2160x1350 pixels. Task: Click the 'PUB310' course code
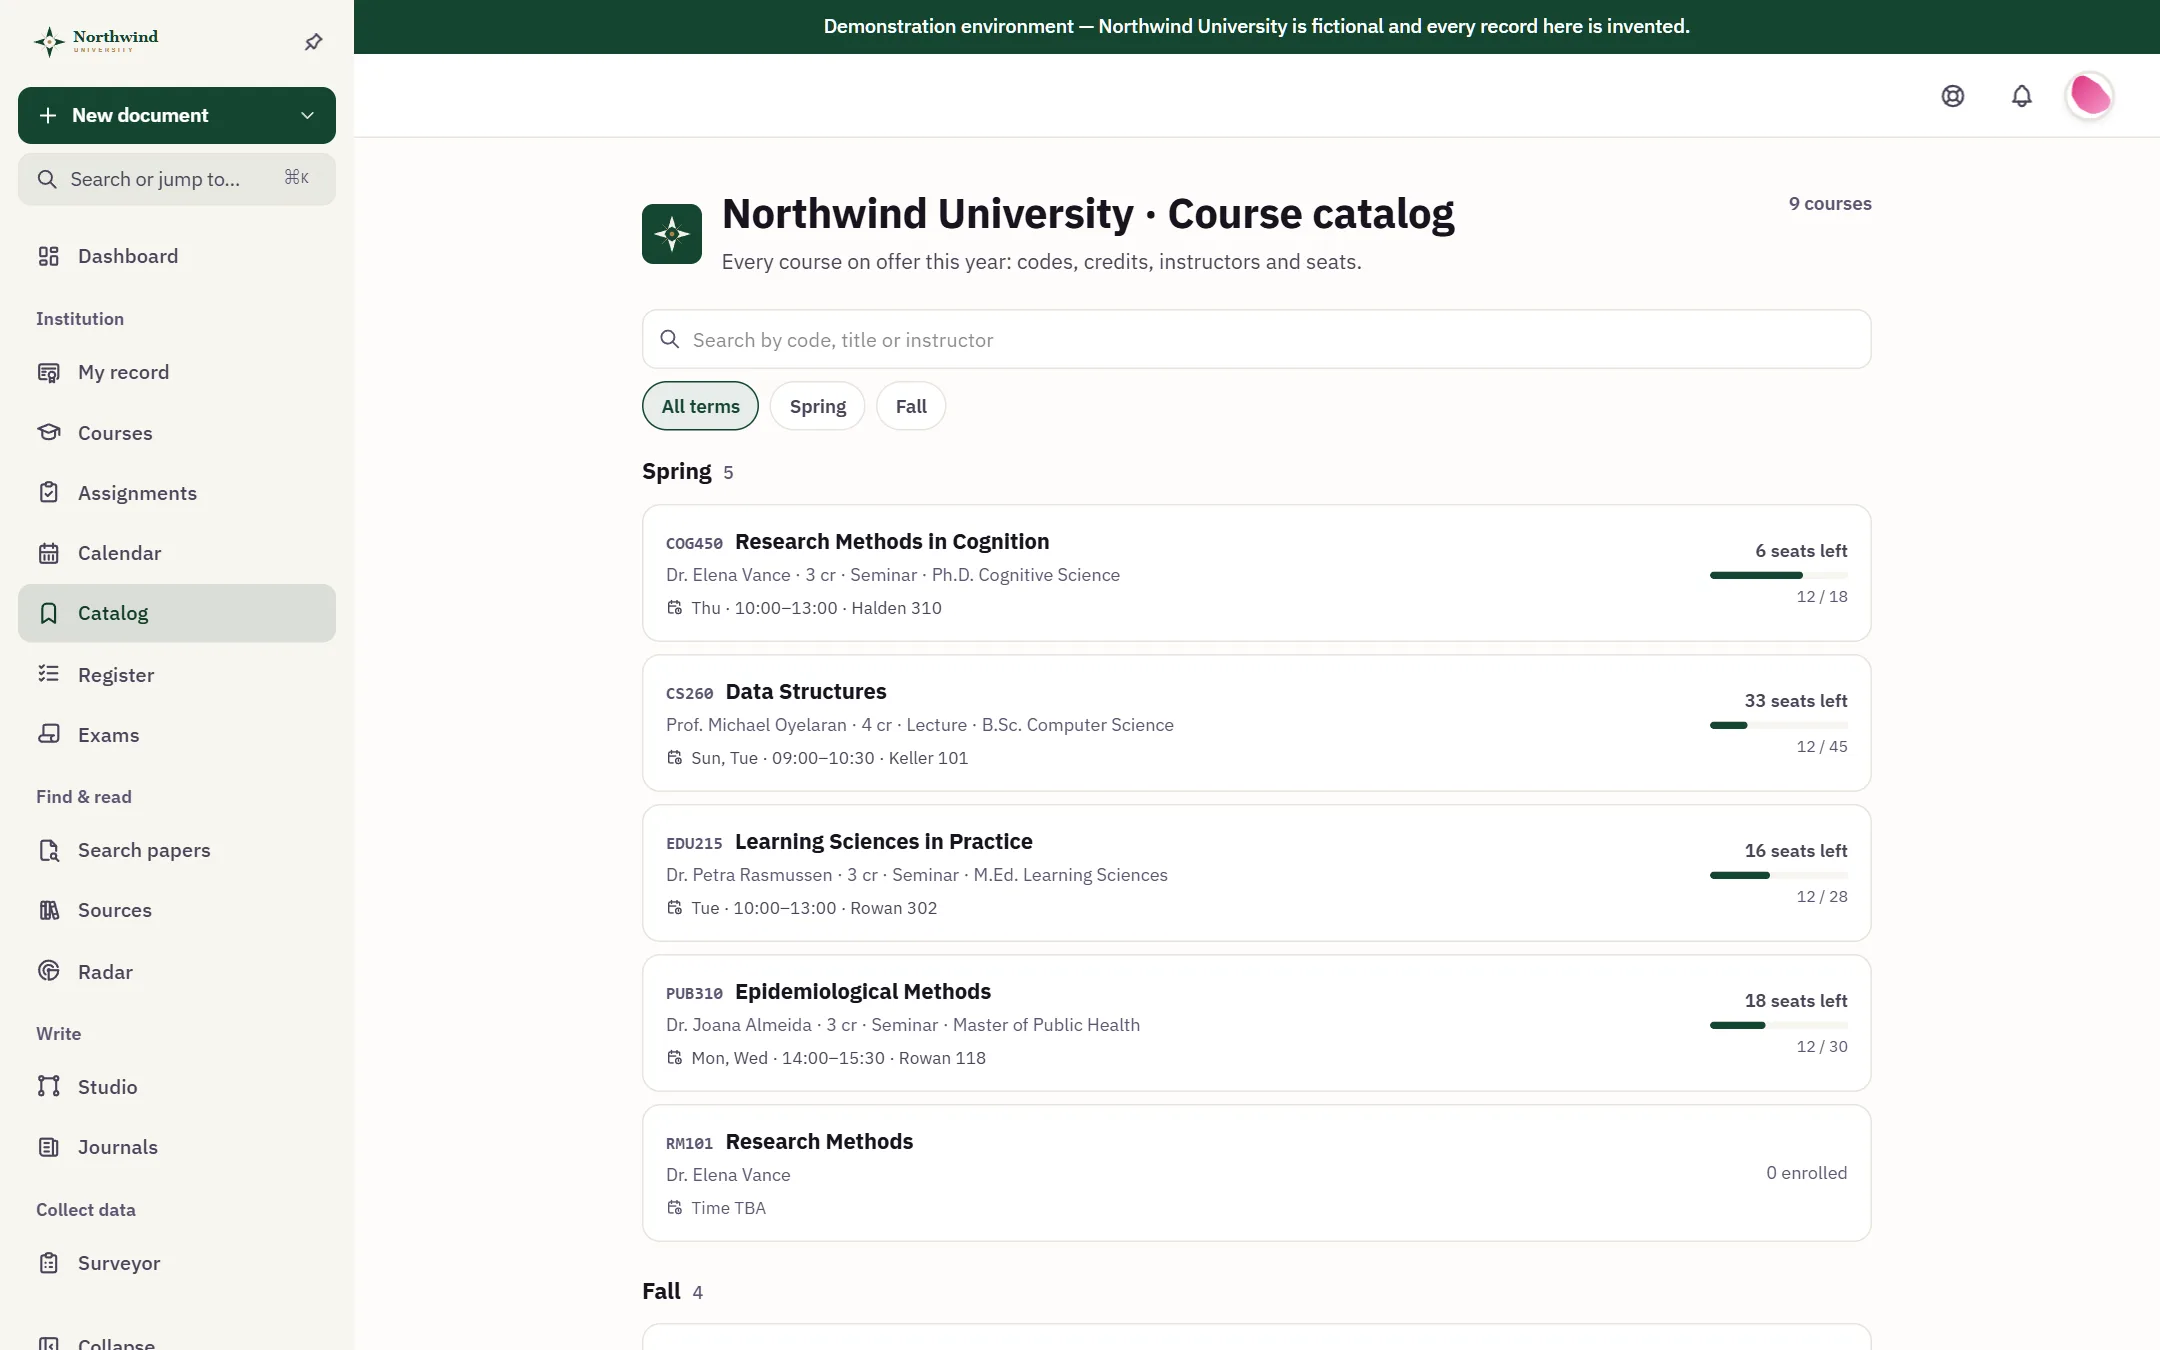click(694, 993)
